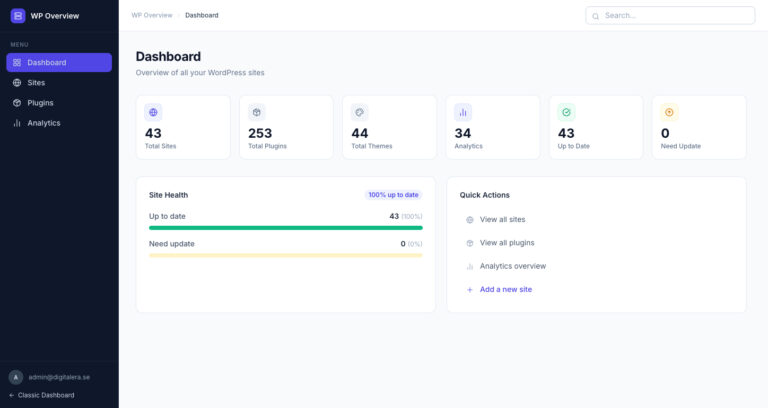
Task: Click the palette icon on Total Themes card
Action: click(x=360, y=113)
